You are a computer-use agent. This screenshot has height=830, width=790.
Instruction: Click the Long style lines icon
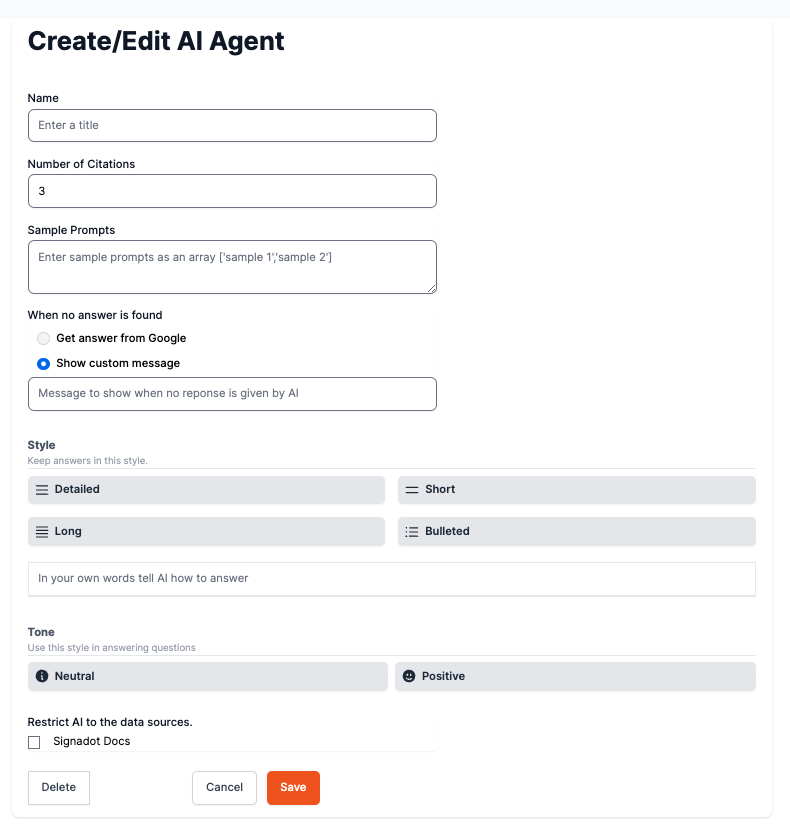[x=42, y=532]
